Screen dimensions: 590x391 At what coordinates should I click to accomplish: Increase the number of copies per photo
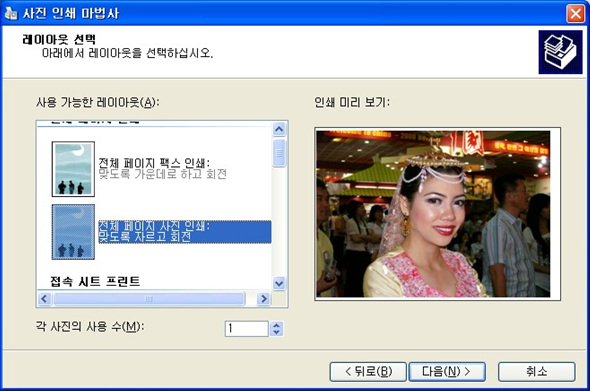coord(277,326)
